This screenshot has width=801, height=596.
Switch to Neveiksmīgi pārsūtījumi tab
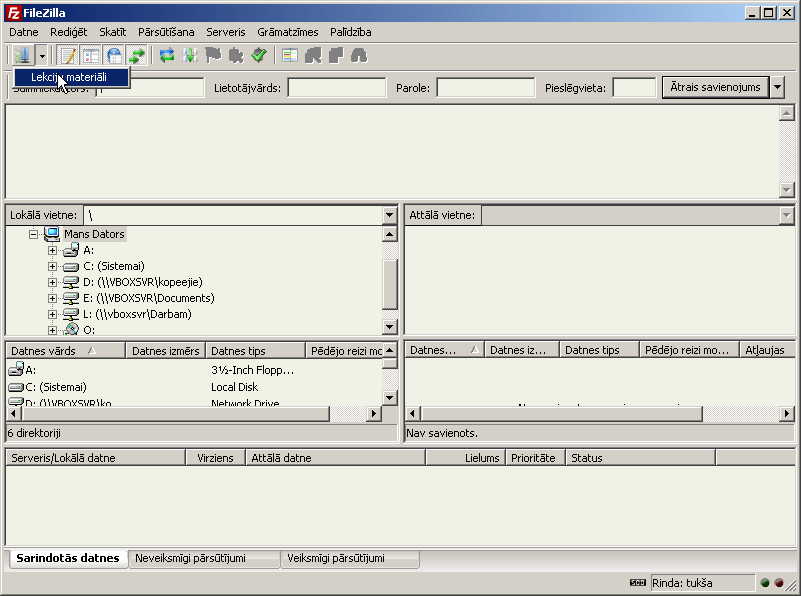pos(204,558)
